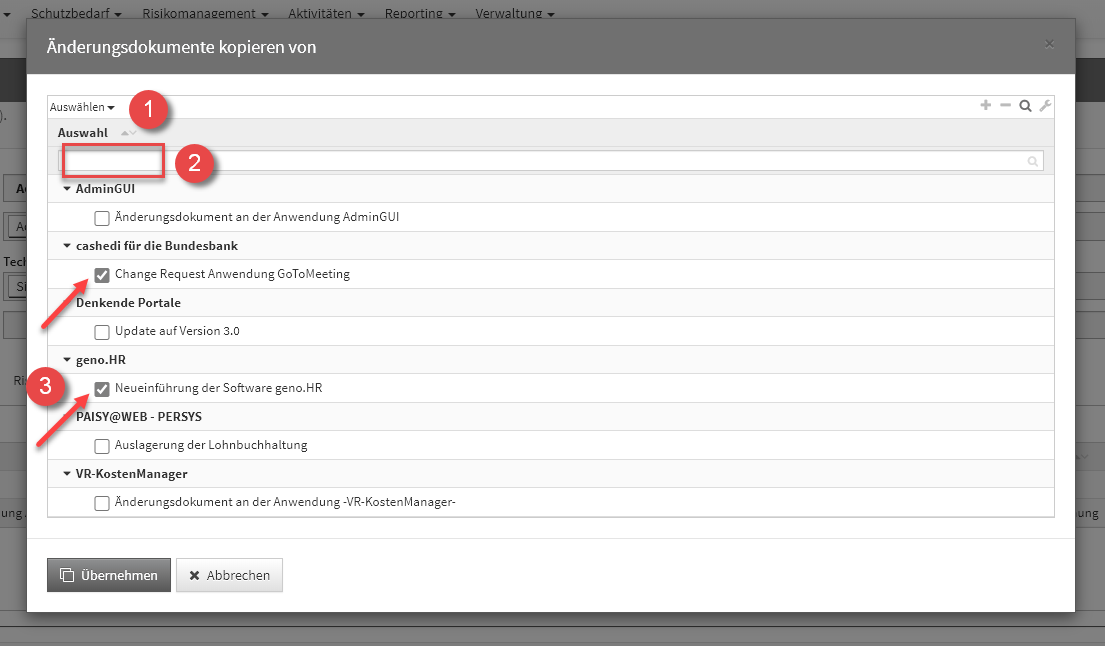The image size is (1105, 646).
Task: Click the magnifier search icon in toolbar
Action: (x=1025, y=106)
